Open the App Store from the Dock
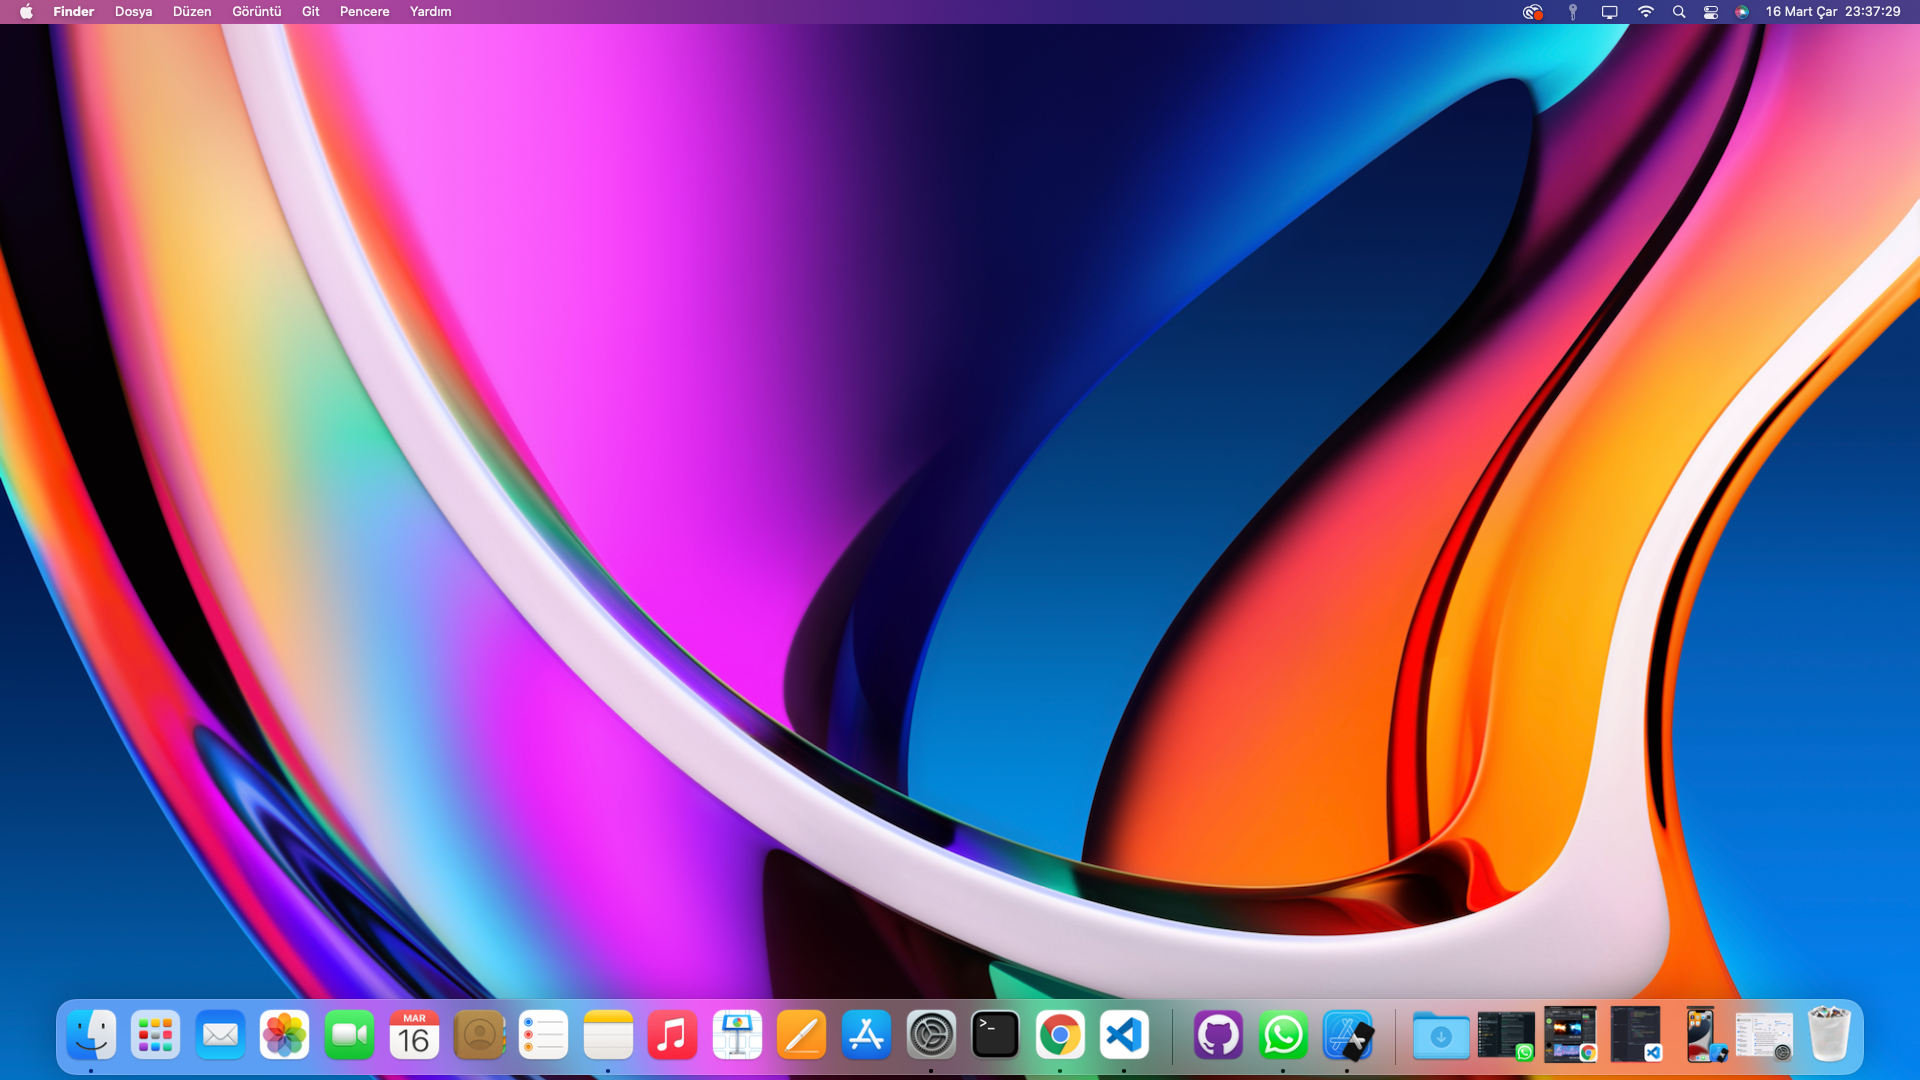This screenshot has width=1920, height=1080. (866, 1035)
